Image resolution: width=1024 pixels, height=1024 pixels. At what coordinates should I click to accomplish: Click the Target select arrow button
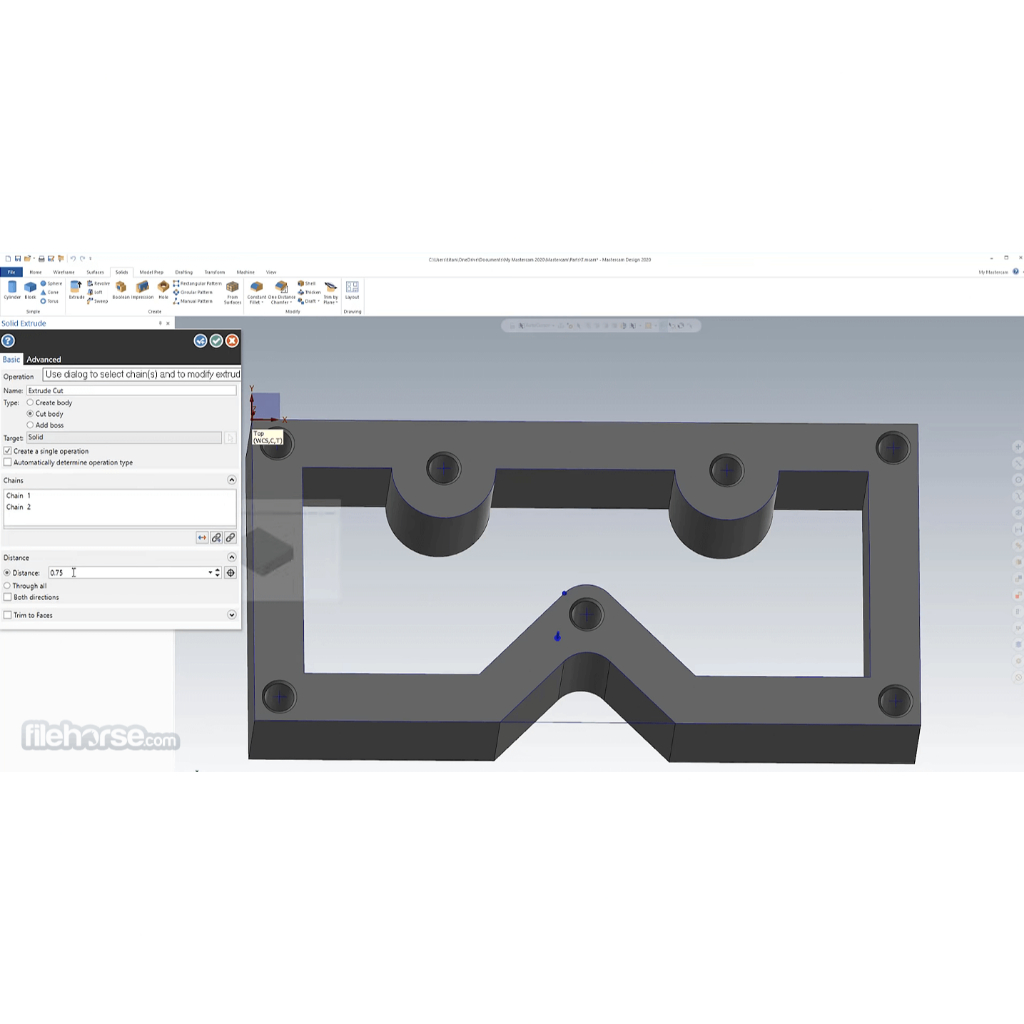click(x=231, y=438)
